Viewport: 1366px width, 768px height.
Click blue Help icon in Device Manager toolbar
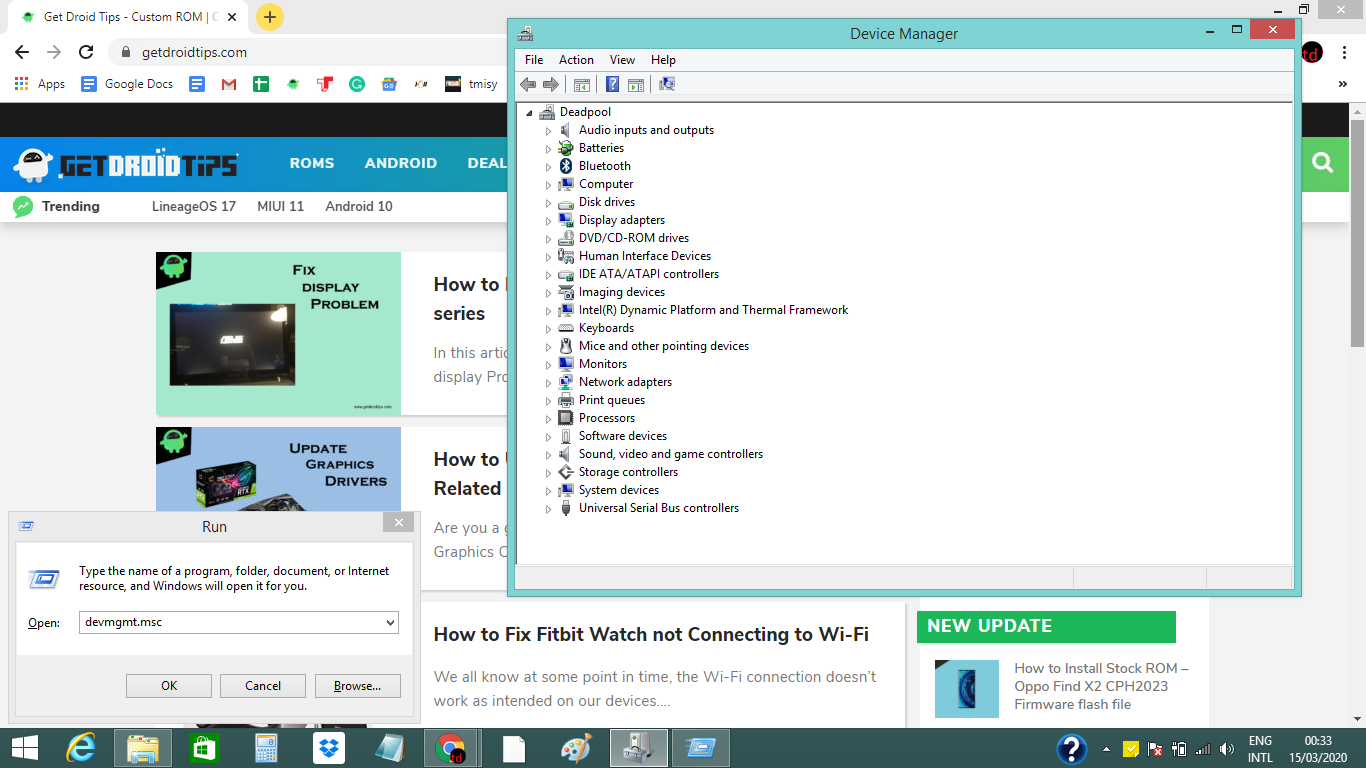click(613, 84)
